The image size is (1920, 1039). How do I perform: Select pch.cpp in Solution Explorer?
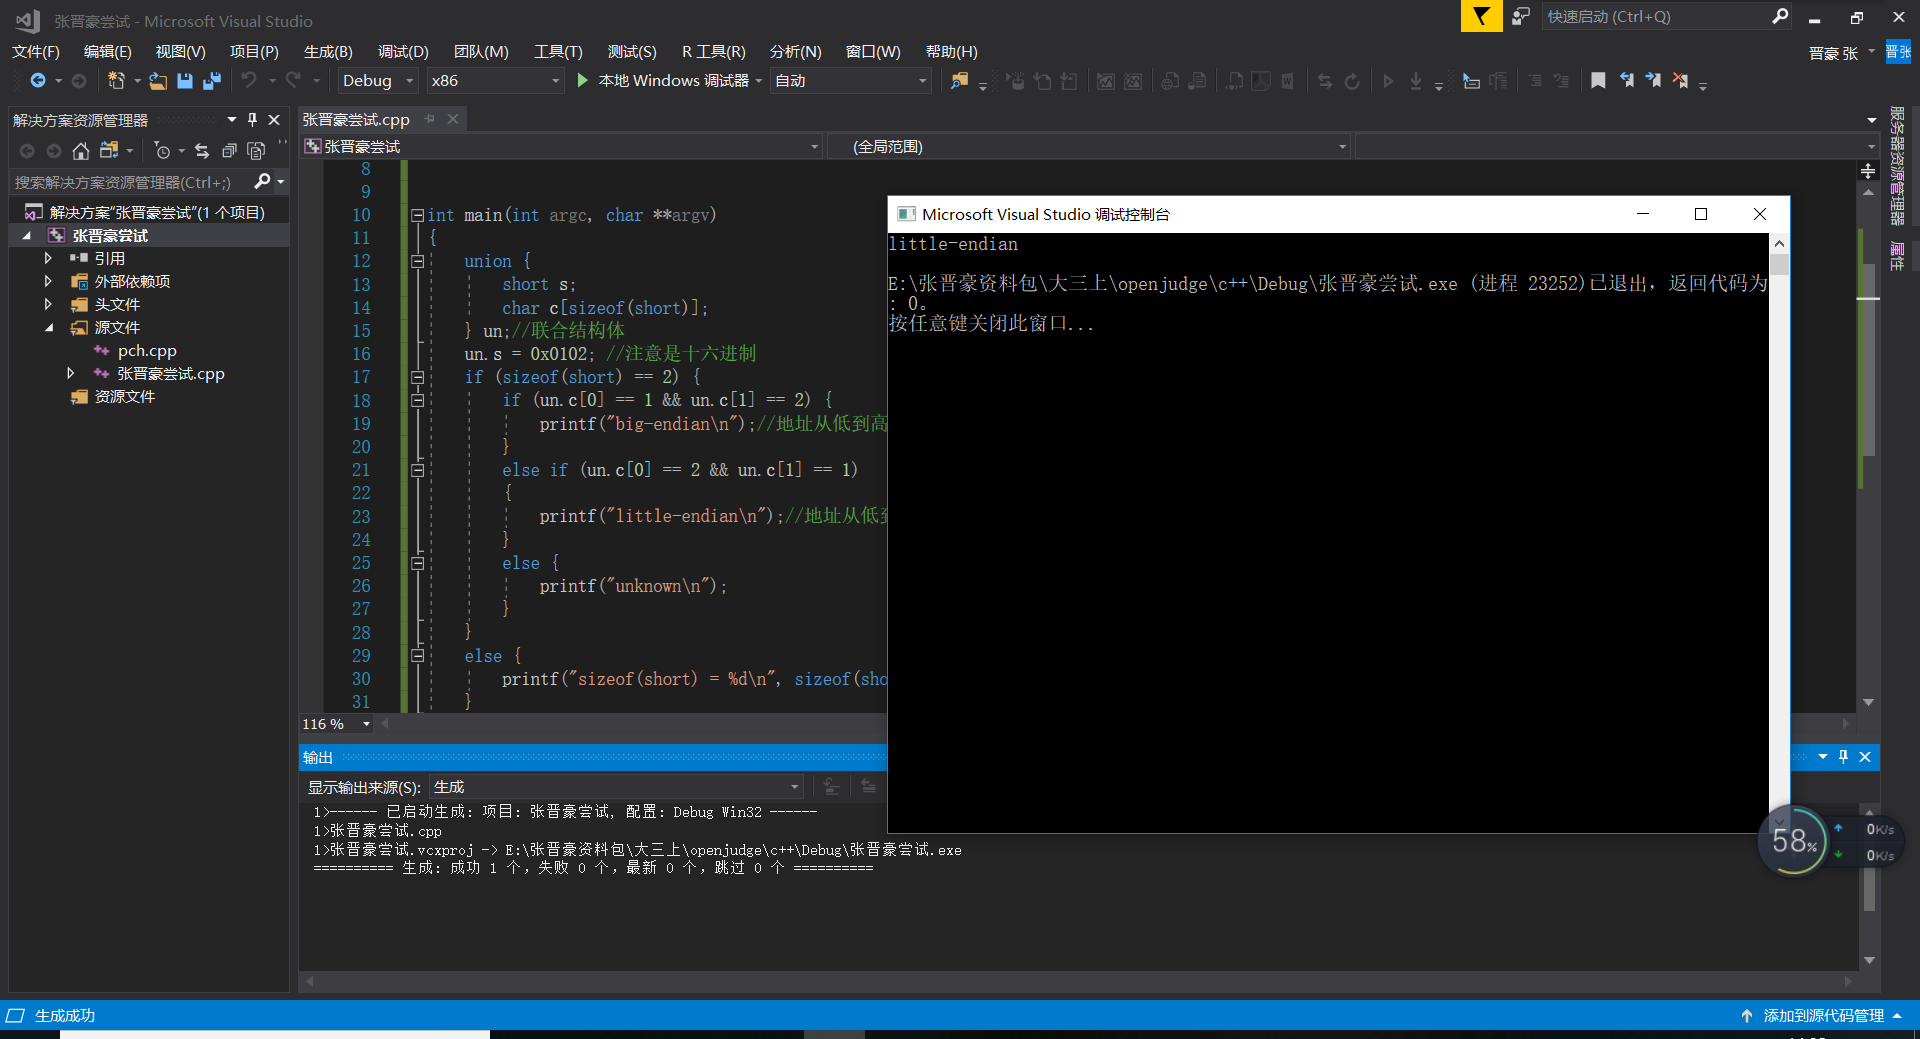point(147,350)
